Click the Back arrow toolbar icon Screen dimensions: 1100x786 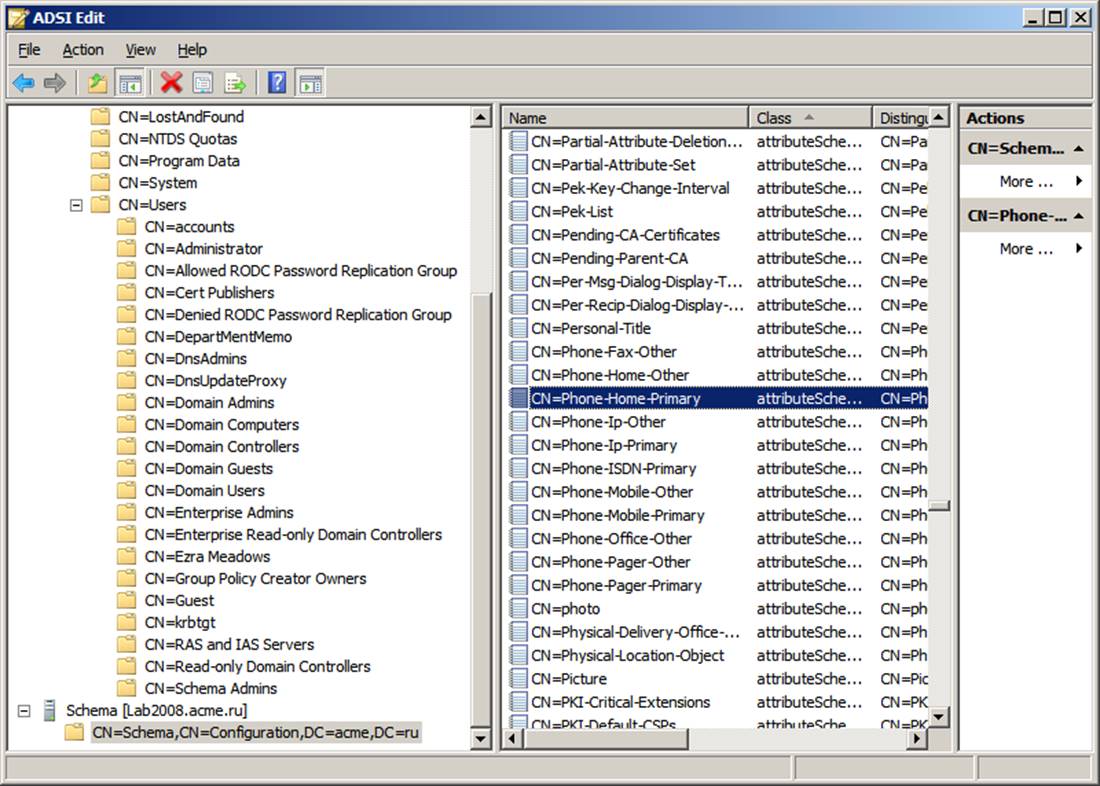click(23, 83)
